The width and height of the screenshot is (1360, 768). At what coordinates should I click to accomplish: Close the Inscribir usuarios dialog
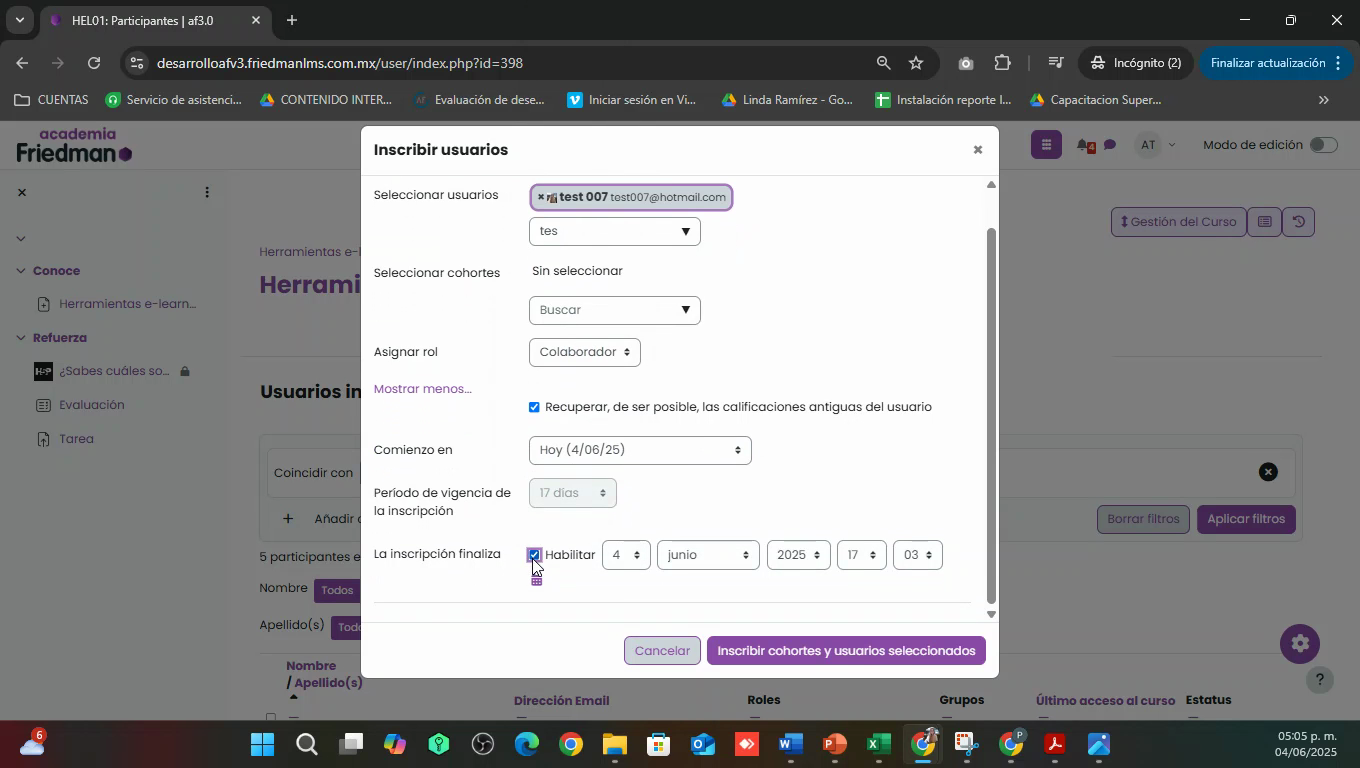(978, 150)
